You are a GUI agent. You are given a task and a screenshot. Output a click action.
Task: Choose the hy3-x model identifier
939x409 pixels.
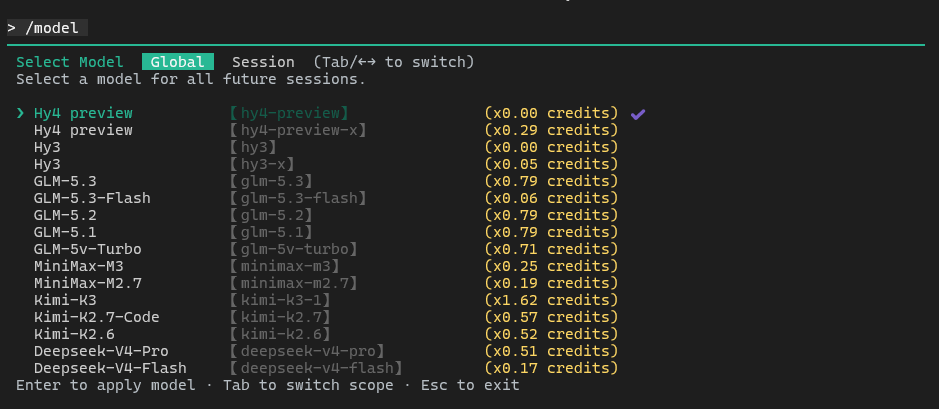coord(262,164)
